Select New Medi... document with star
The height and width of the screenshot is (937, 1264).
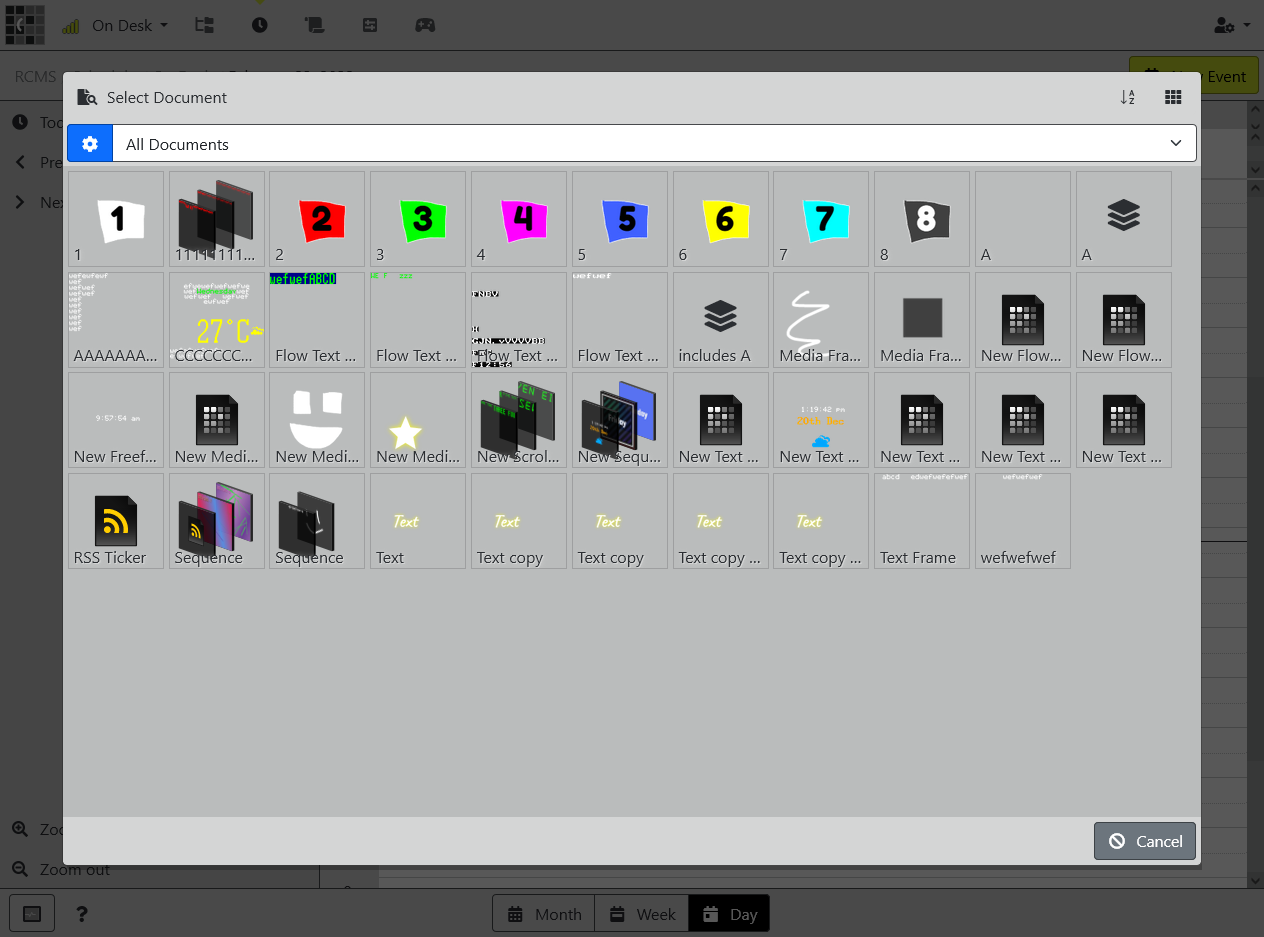[418, 421]
